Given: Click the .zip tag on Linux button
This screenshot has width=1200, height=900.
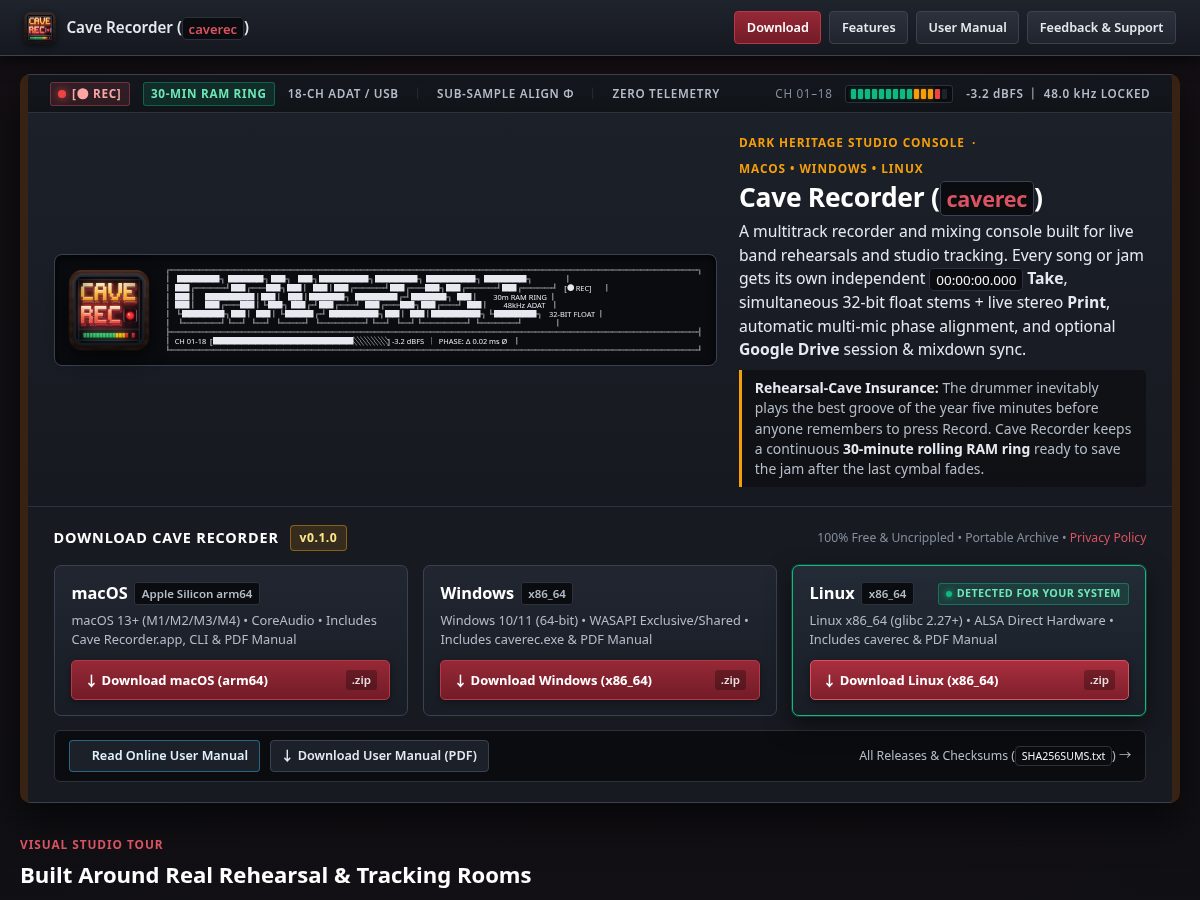Looking at the screenshot, I should (x=1099, y=680).
